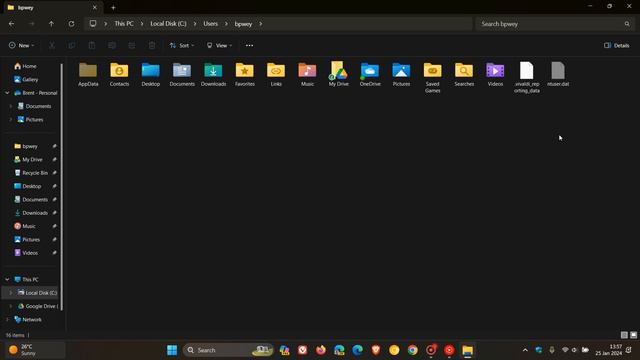Select the Desktop folder in file pane
This screenshot has width=640, height=360.
151,75
